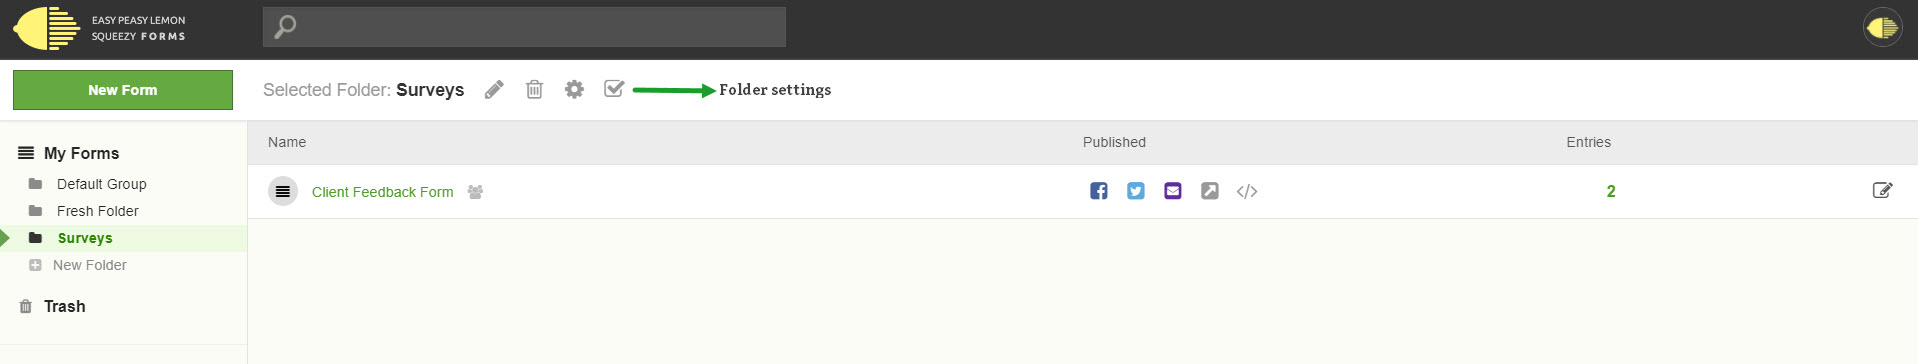
Task: Delete Surveys folder with trash icon
Action: [x=535, y=90]
